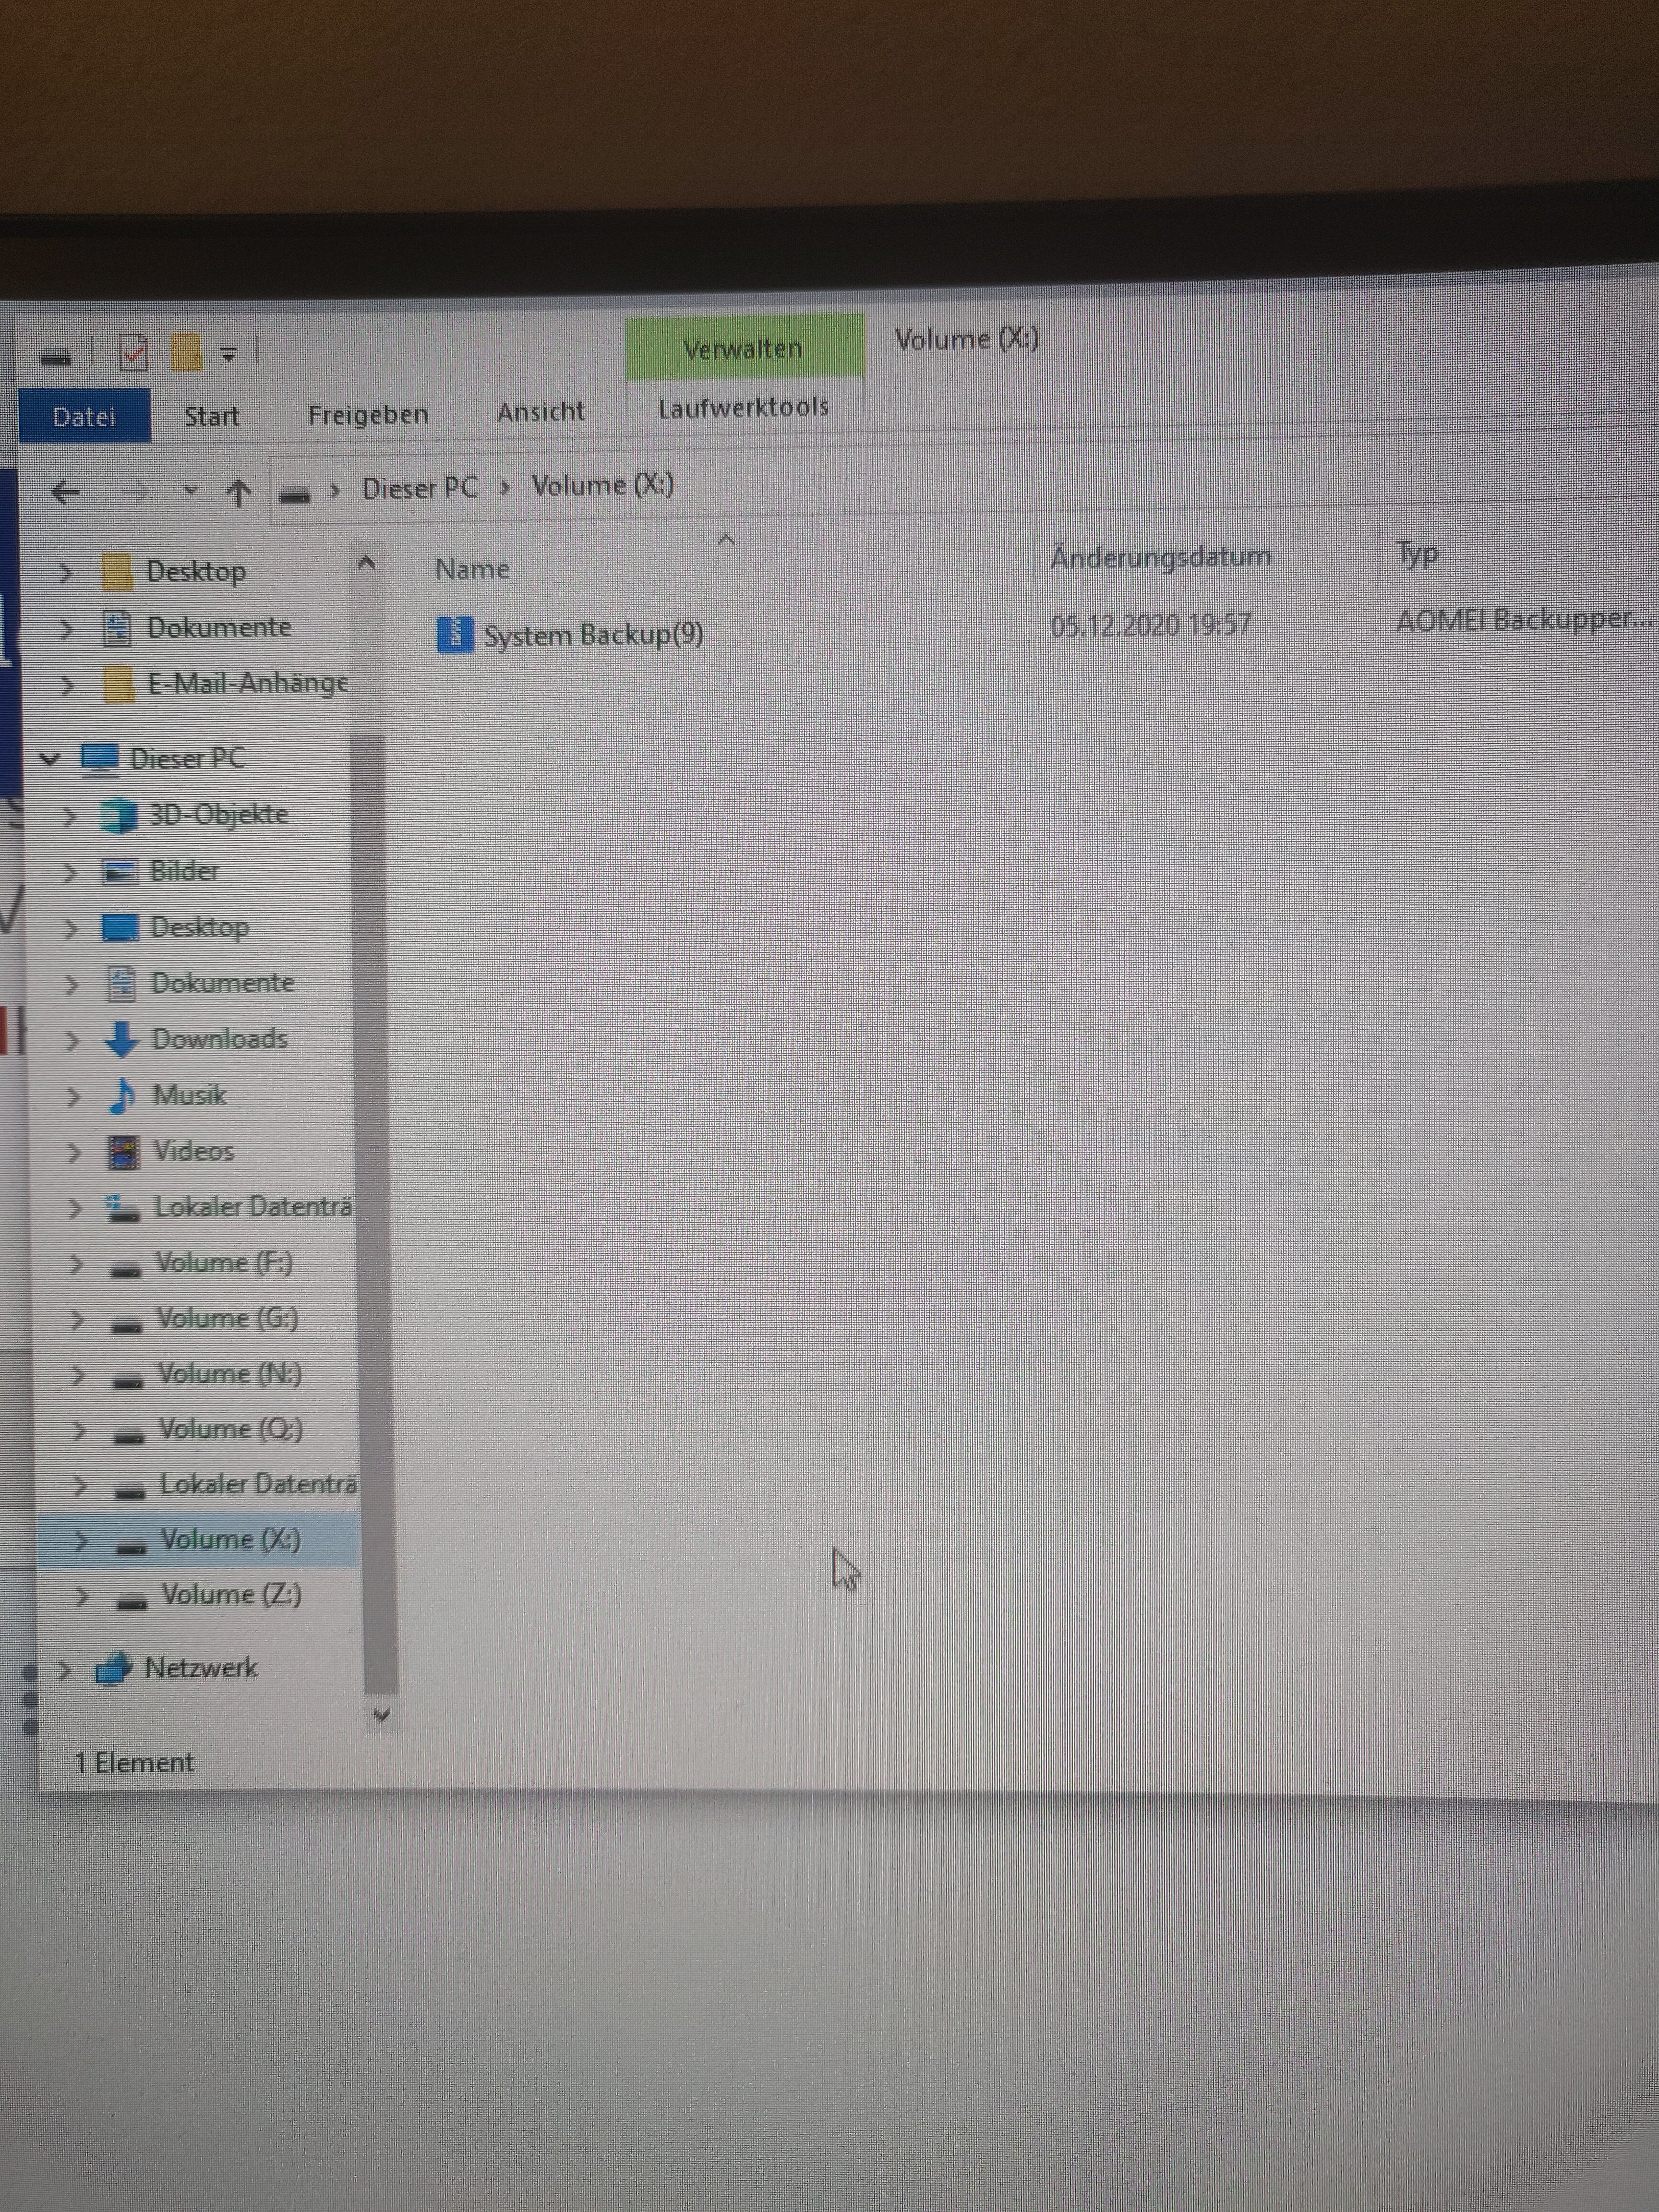Image resolution: width=1659 pixels, height=2212 pixels.
Task: Click the Back navigation arrow
Action: 66,492
